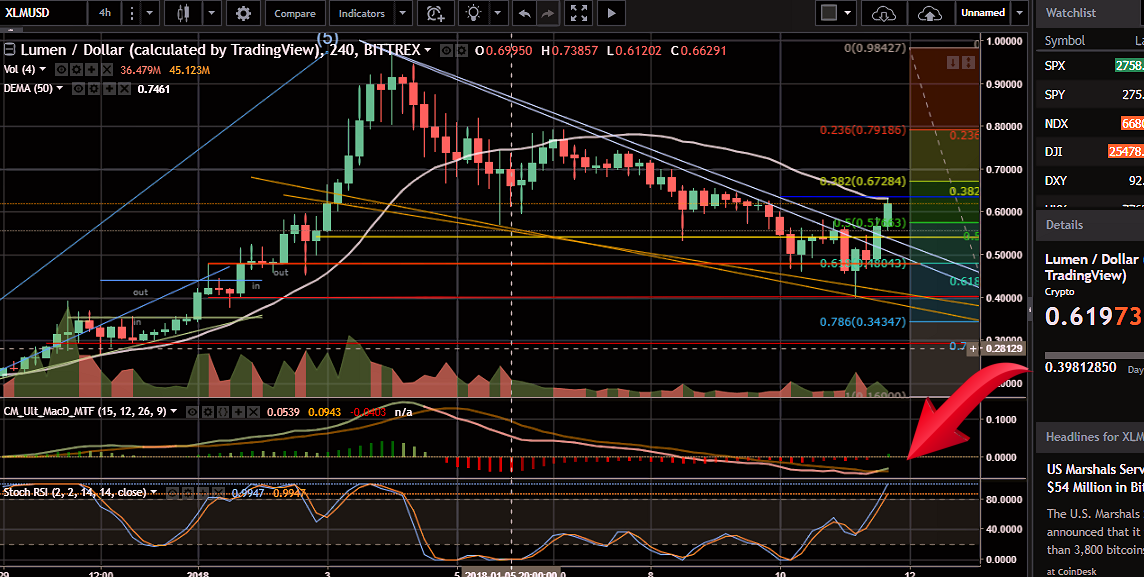Expand the chart style dropdown arrow
Image resolution: width=1144 pixels, height=577 pixels.
pos(212,12)
